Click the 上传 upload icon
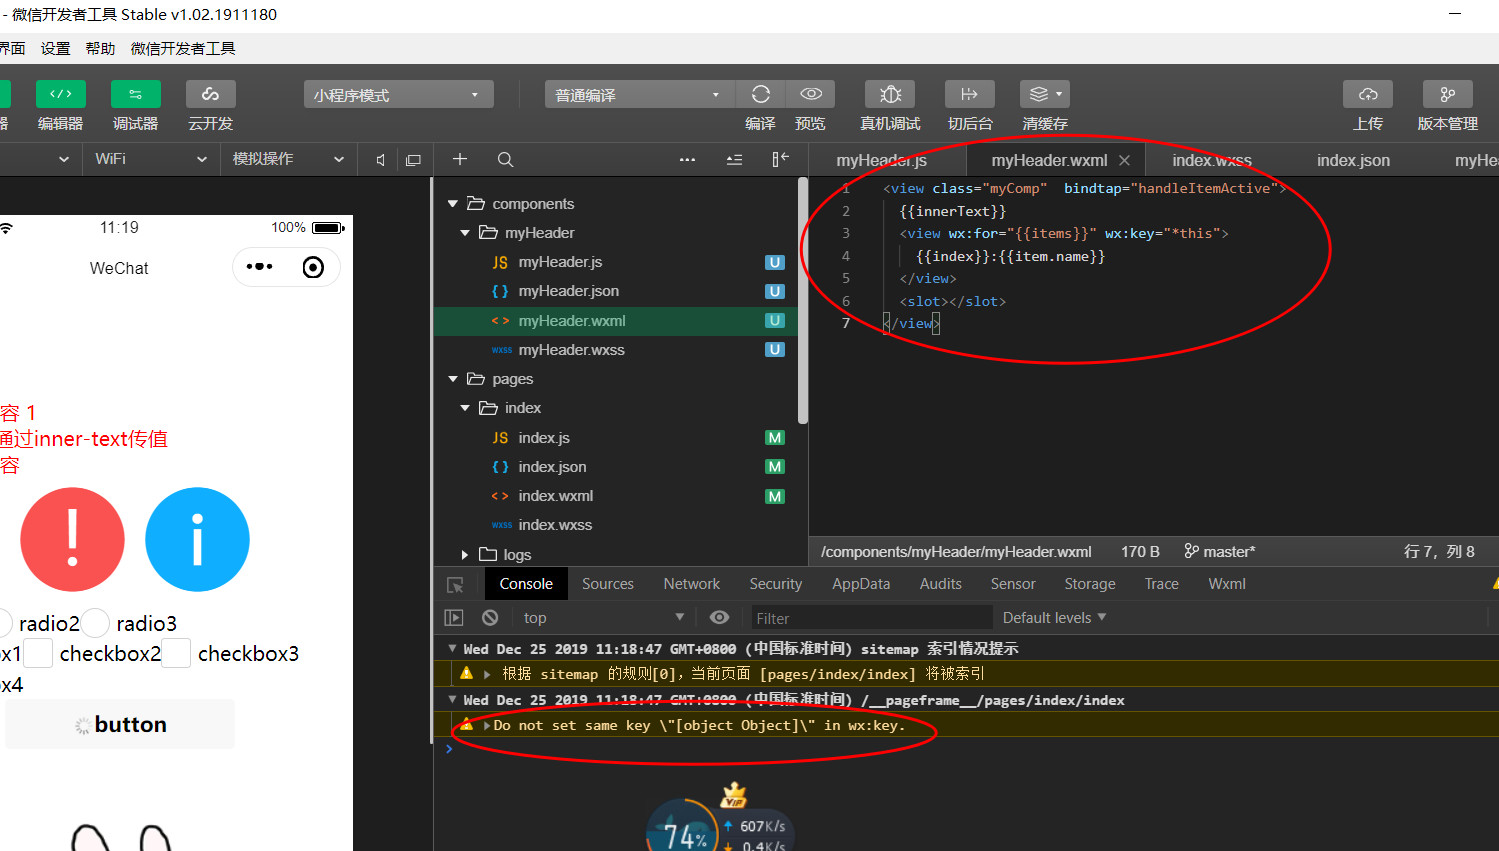Screen dimensions: 1499x851 1368,94
